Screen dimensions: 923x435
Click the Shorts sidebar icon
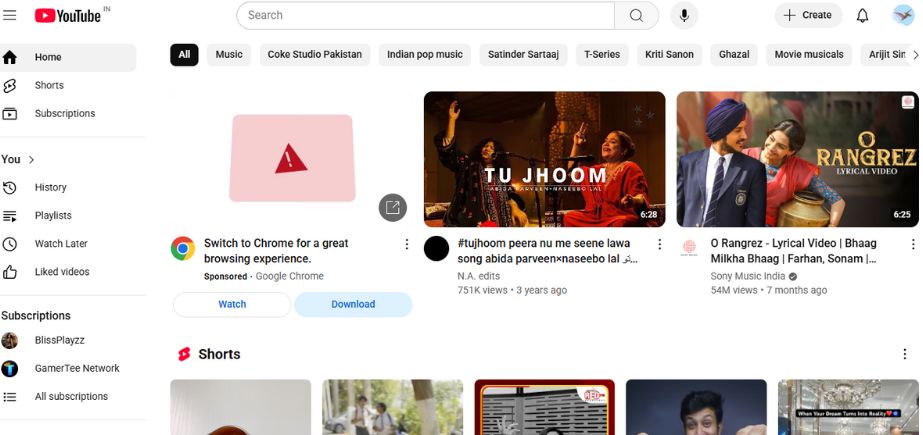point(9,85)
